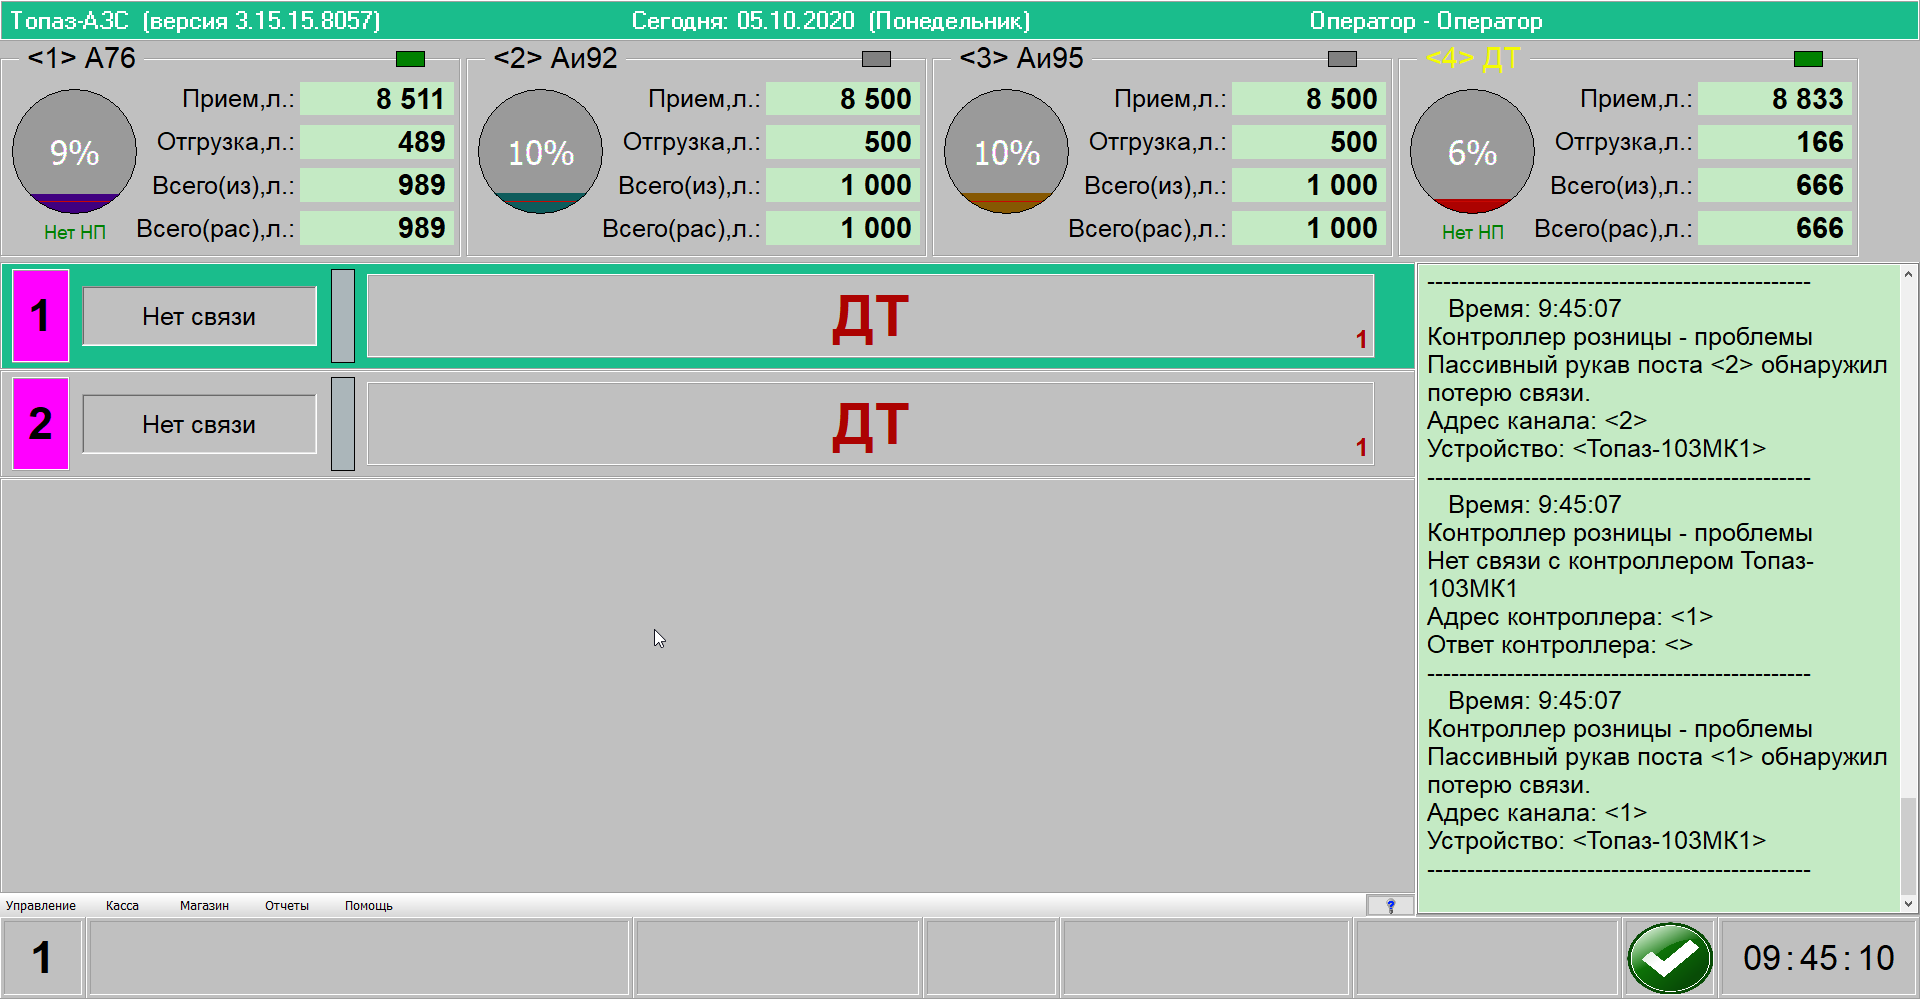
Task: Click the event log scrollbar down arrow
Action: tap(1908, 903)
